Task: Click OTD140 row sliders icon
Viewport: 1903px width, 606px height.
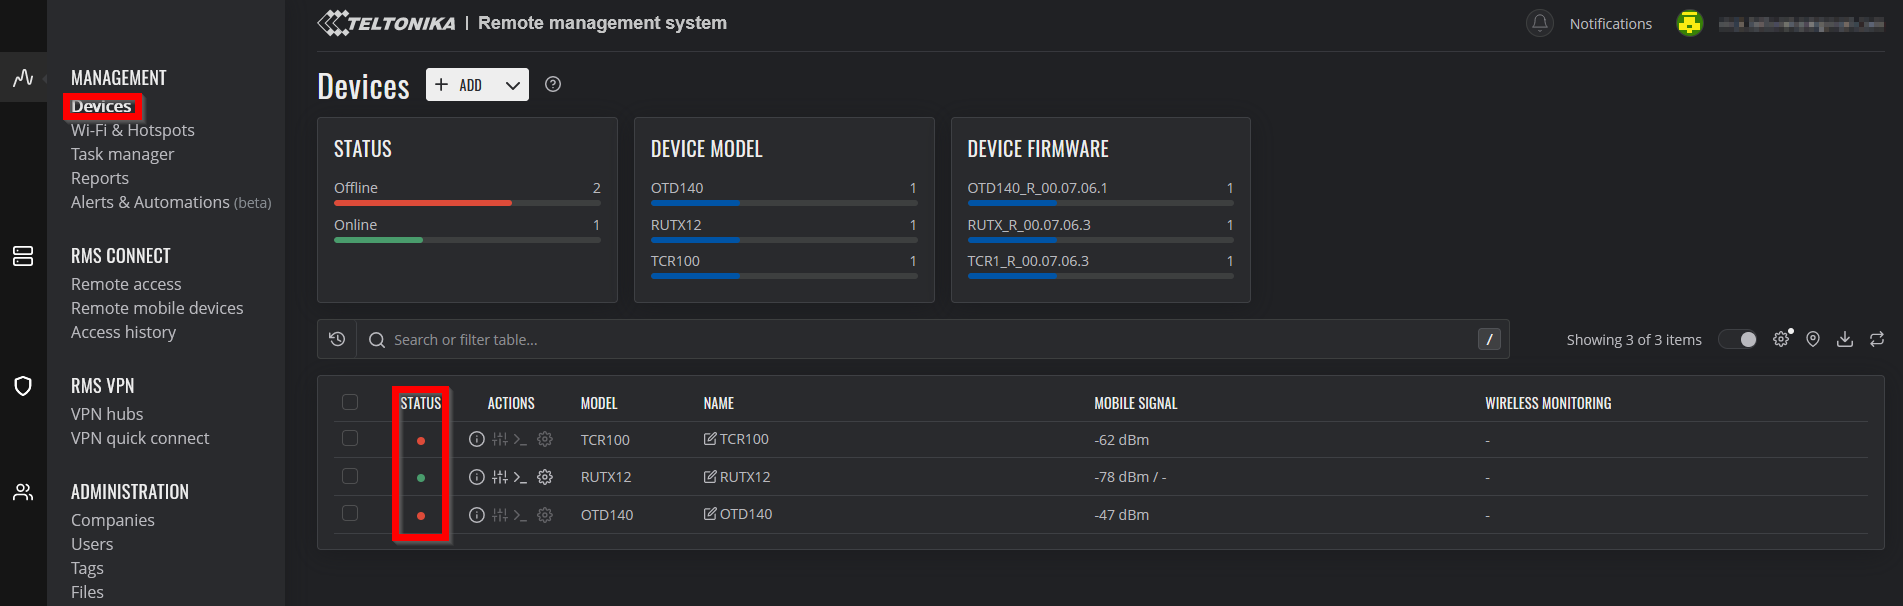Action: 500,515
